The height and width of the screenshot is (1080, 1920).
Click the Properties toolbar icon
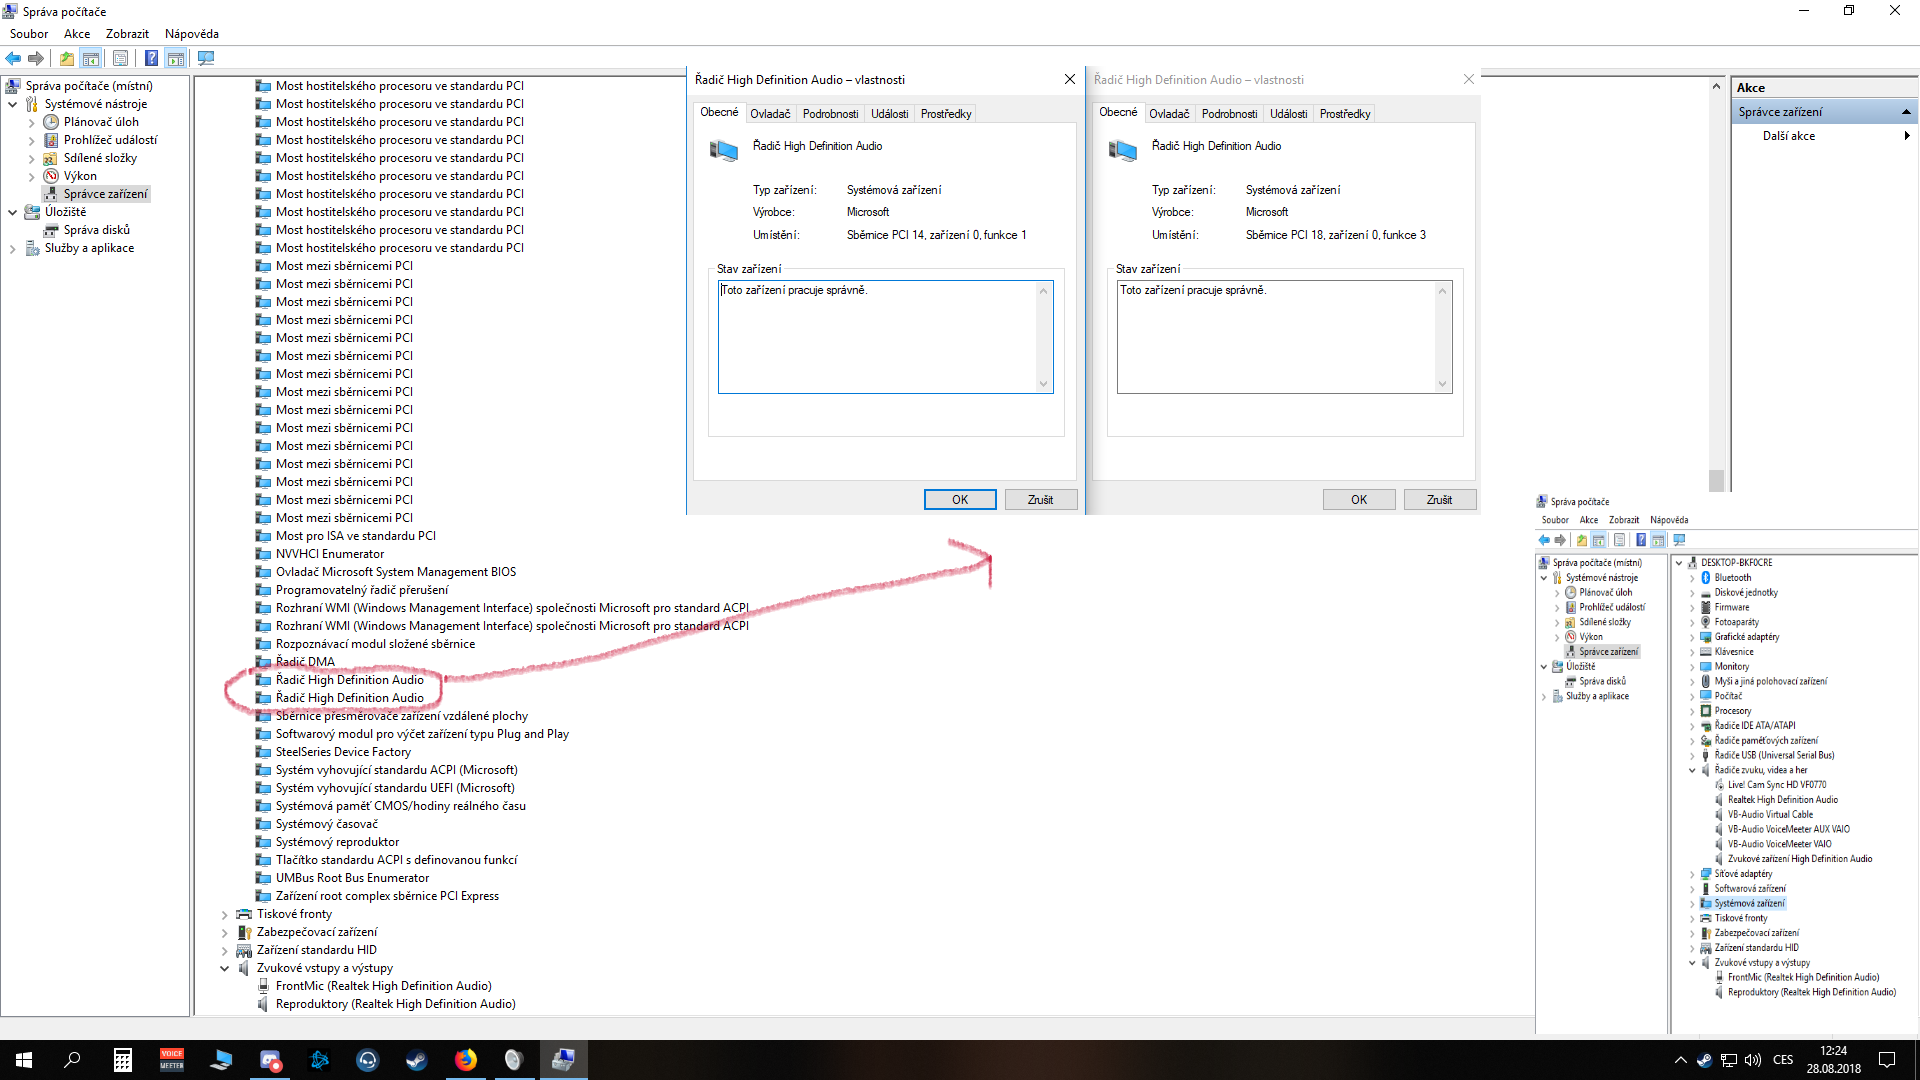(x=120, y=58)
